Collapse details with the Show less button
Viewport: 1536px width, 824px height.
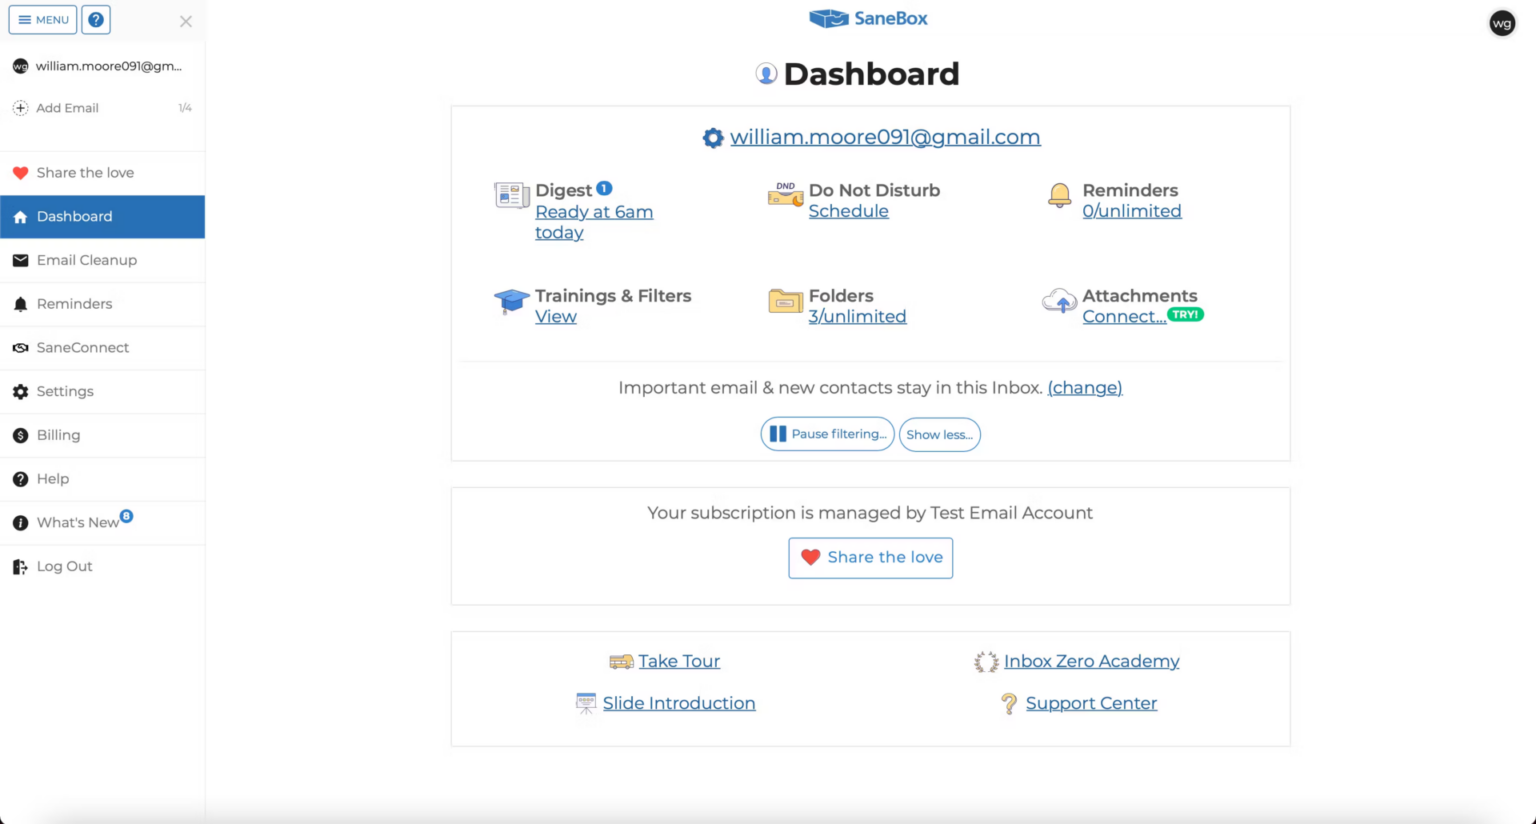pyautogui.click(x=939, y=434)
